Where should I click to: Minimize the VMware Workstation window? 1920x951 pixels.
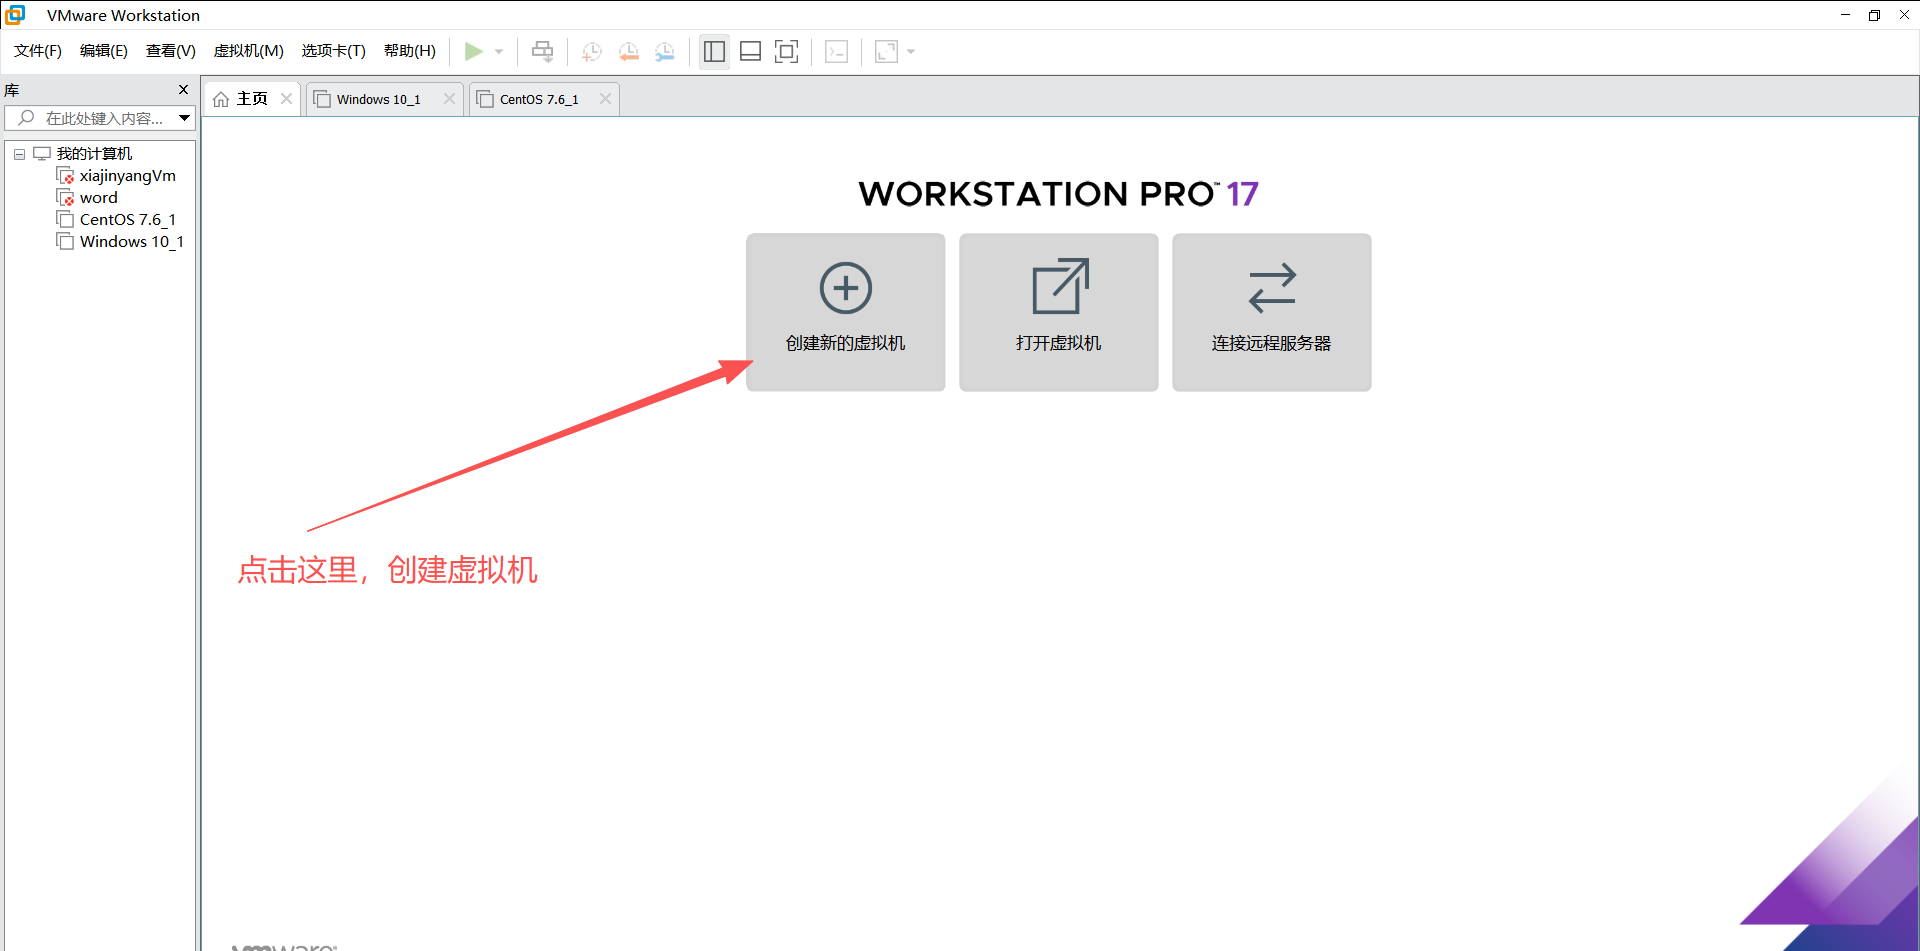point(1845,15)
